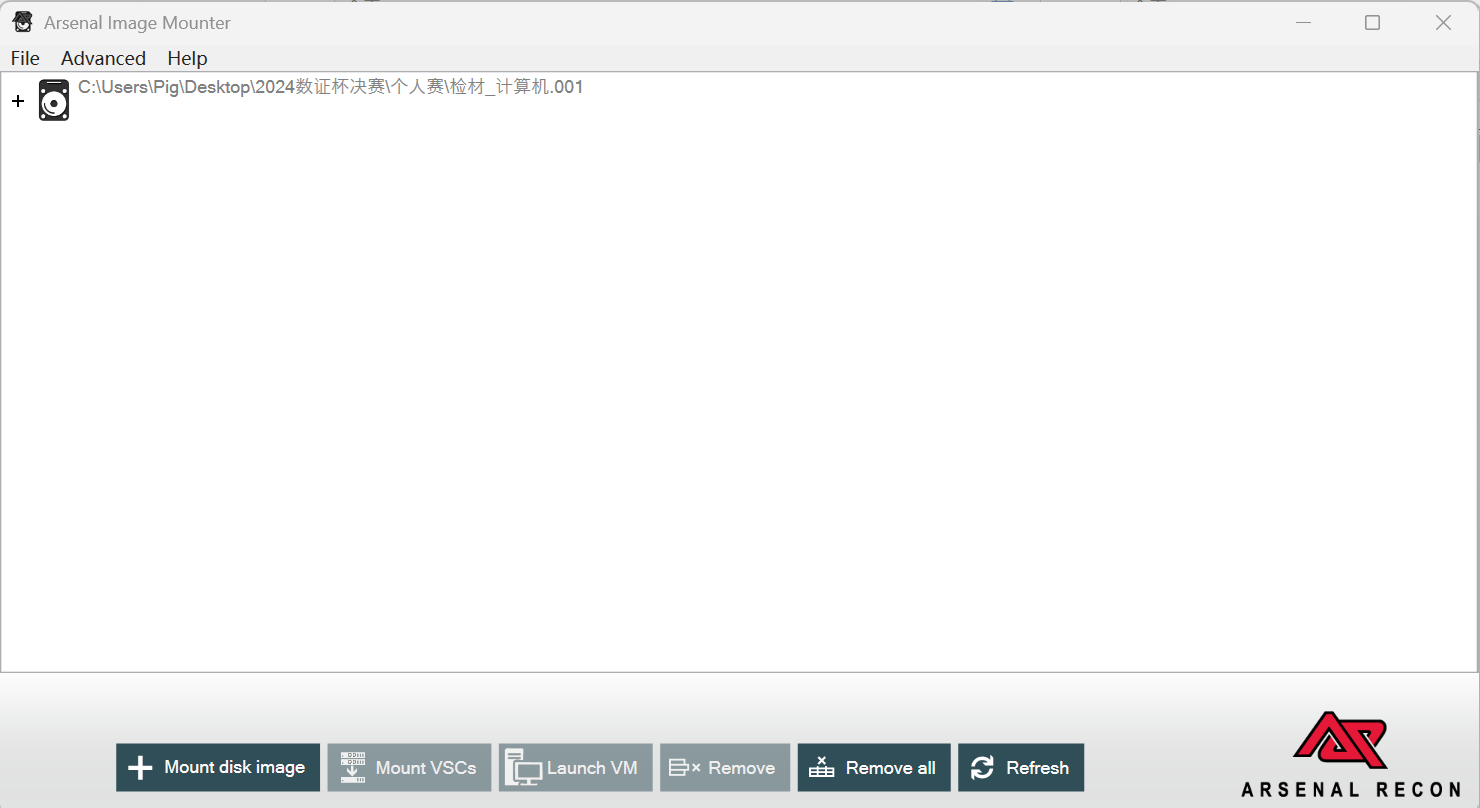1480x808 pixels.
Task: Click empty area of the mounted images list
Action: [x=740, y=400]
